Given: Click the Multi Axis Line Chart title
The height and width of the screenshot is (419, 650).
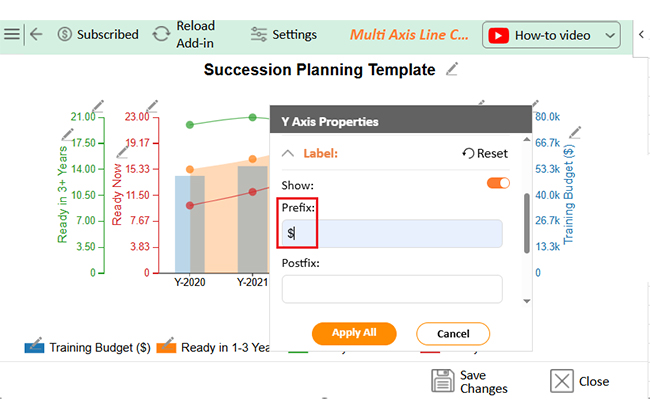Looking at the screenshot, I should point(409,34).
